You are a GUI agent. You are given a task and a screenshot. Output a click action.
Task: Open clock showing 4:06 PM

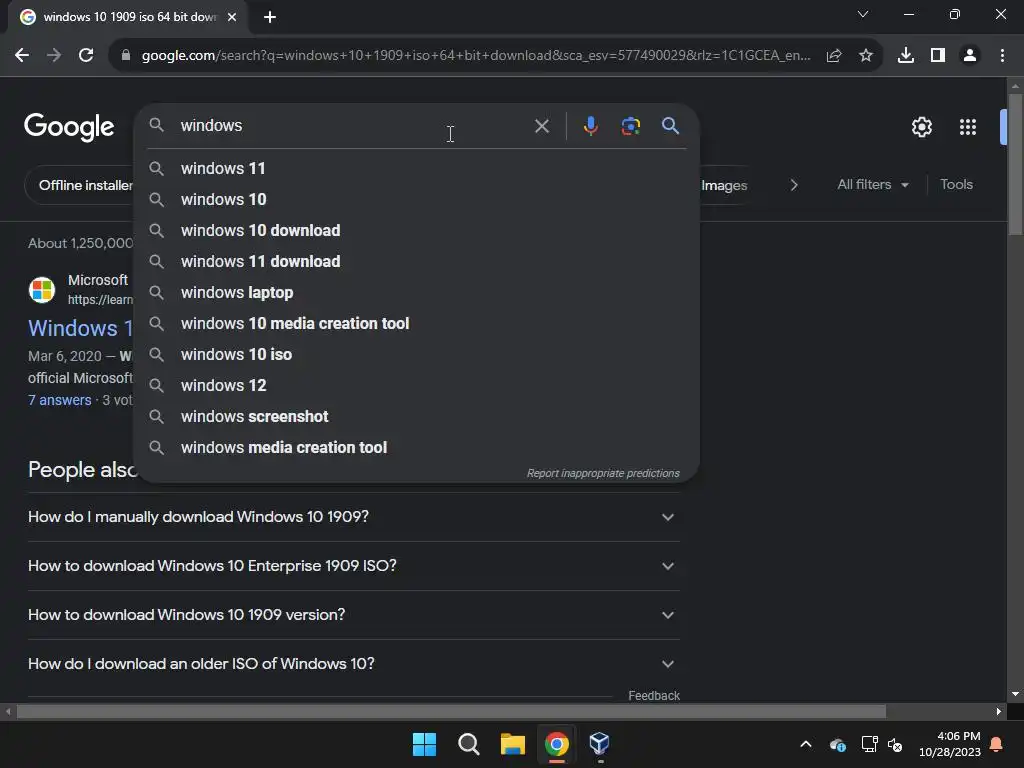coord(950,744)
